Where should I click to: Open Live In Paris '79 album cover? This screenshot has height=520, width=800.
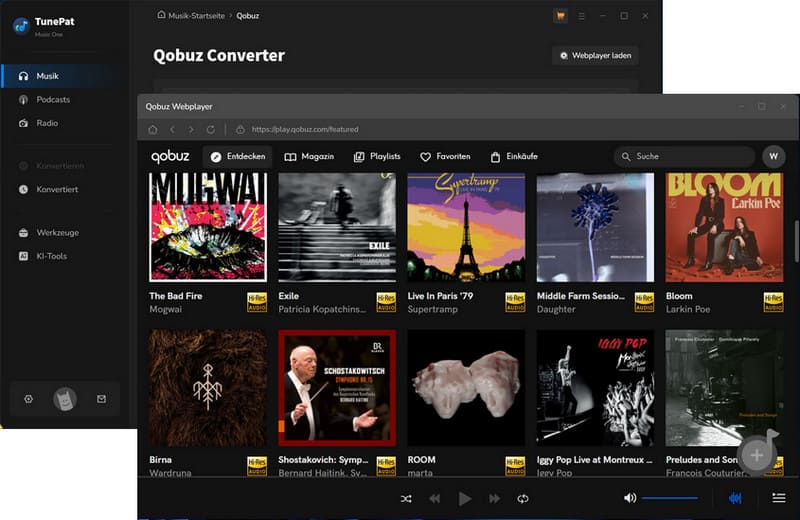pos(466,227)
